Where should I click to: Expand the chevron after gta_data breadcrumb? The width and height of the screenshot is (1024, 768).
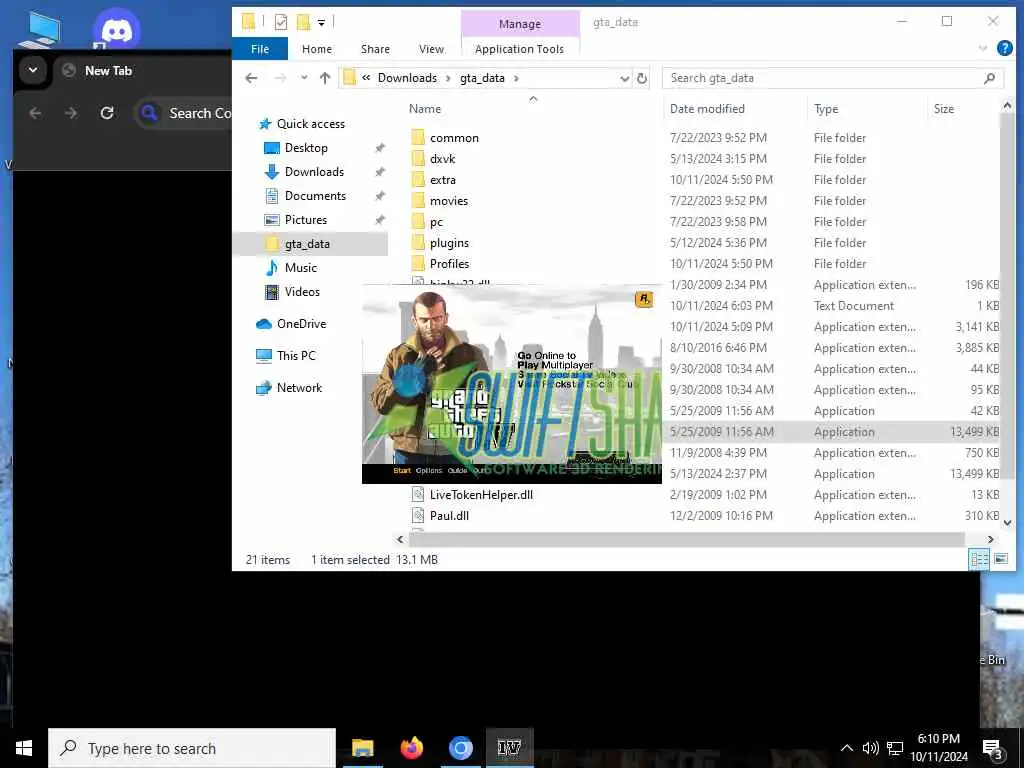coord(516,78)
